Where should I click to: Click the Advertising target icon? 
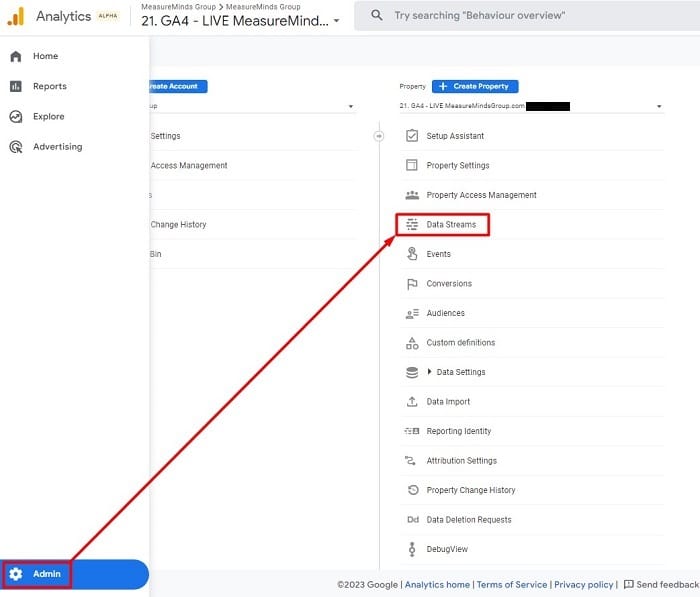16,147
